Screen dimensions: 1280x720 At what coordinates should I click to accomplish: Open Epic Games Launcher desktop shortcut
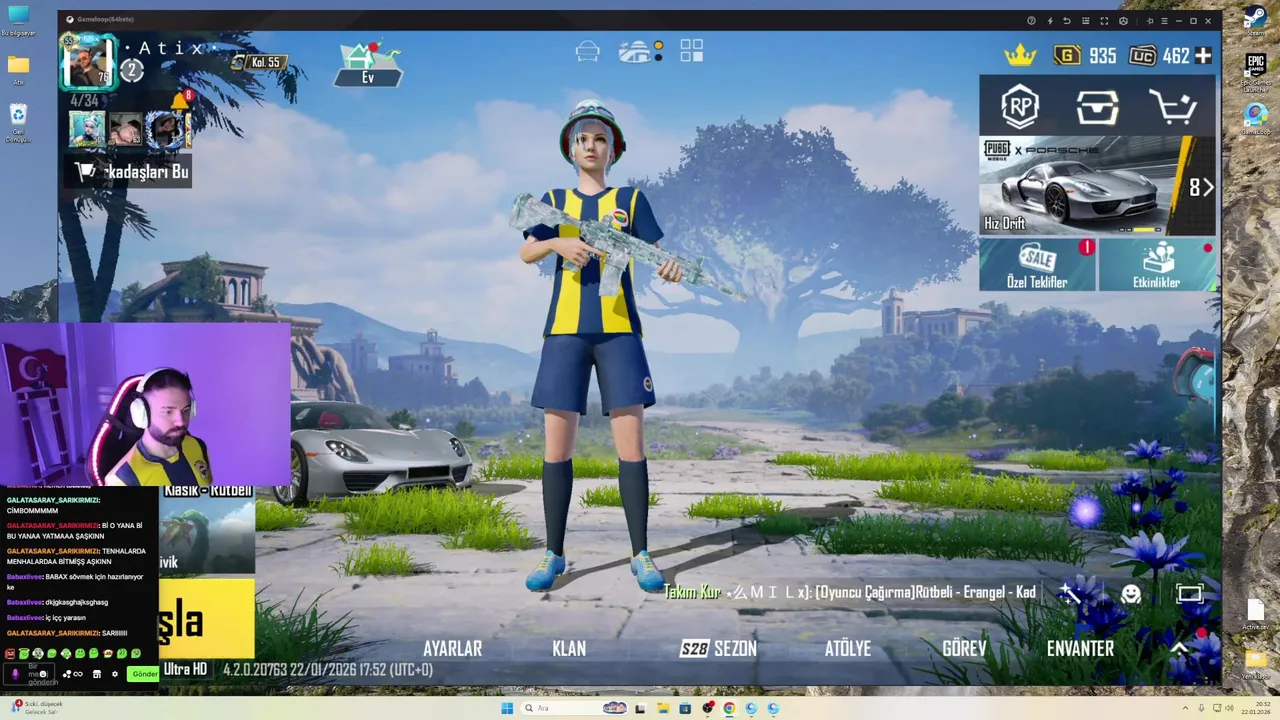[x=1255, y=72]
